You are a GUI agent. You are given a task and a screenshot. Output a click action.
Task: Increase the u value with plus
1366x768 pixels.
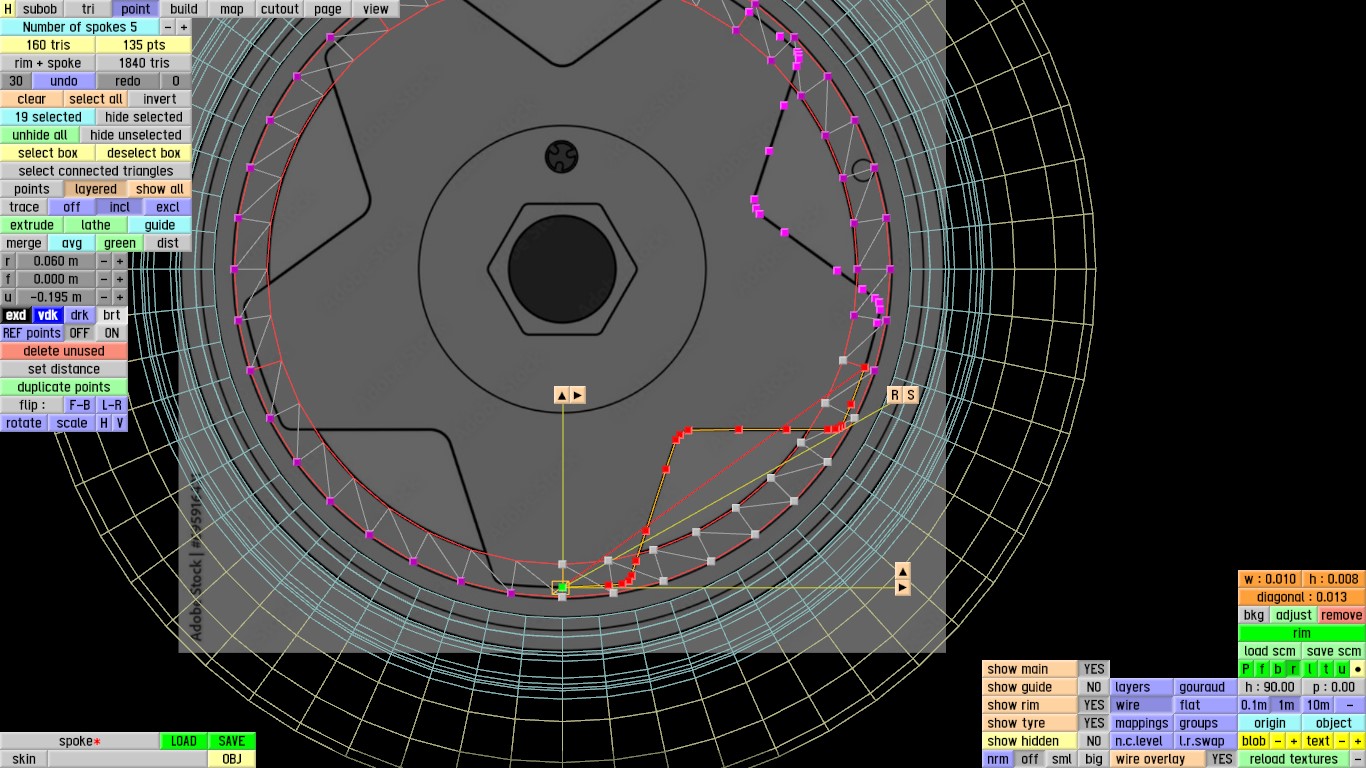pos(120,297)
